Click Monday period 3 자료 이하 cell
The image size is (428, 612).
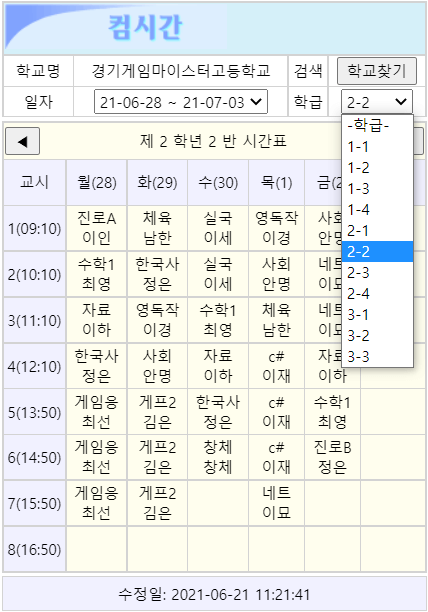97,320
